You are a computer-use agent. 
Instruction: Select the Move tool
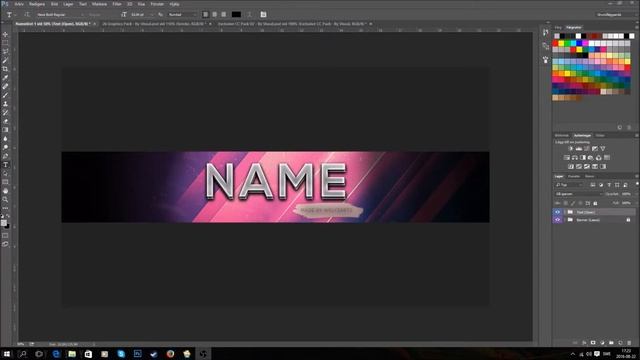coord(5,35)
